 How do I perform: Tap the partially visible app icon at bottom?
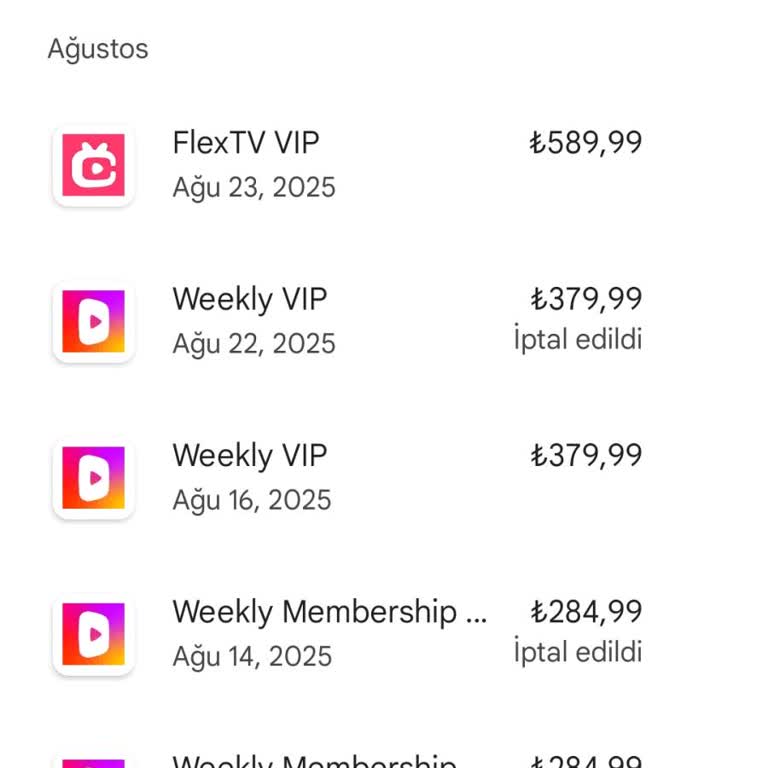[93, 761]
